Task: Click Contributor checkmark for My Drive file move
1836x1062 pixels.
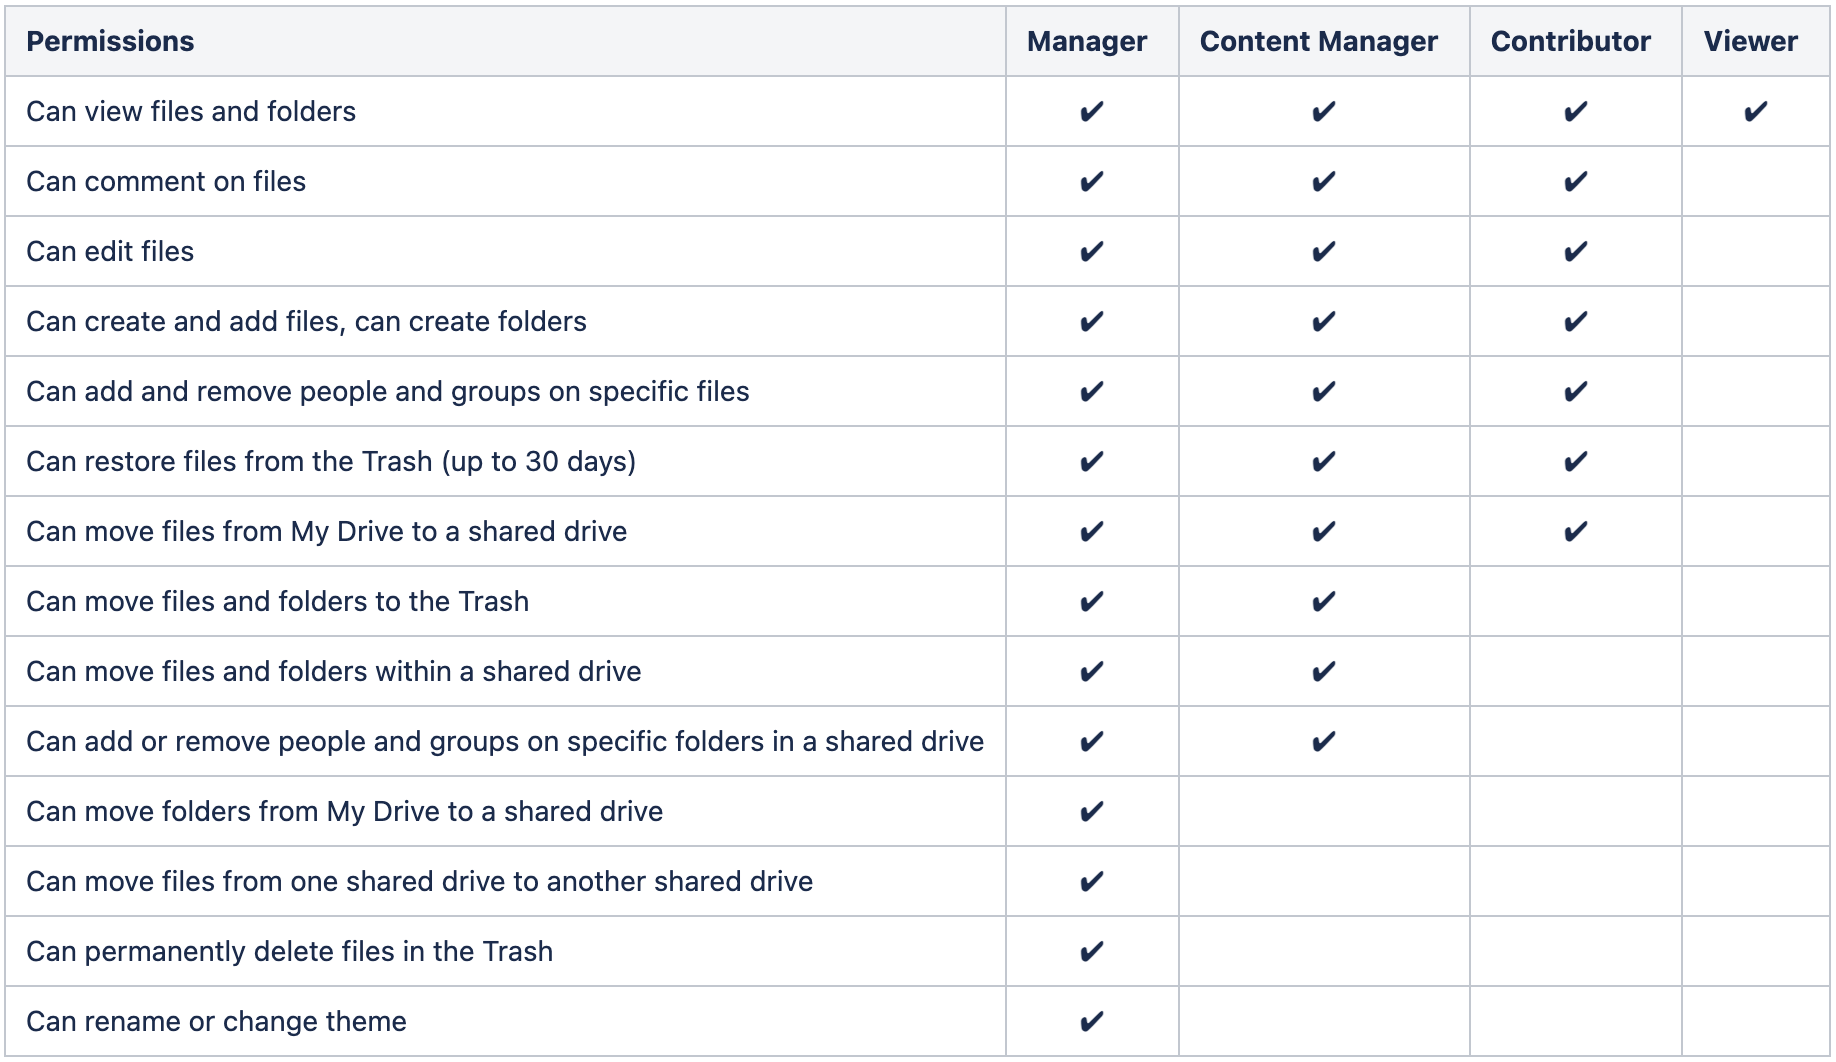Action: [1575, 532]
